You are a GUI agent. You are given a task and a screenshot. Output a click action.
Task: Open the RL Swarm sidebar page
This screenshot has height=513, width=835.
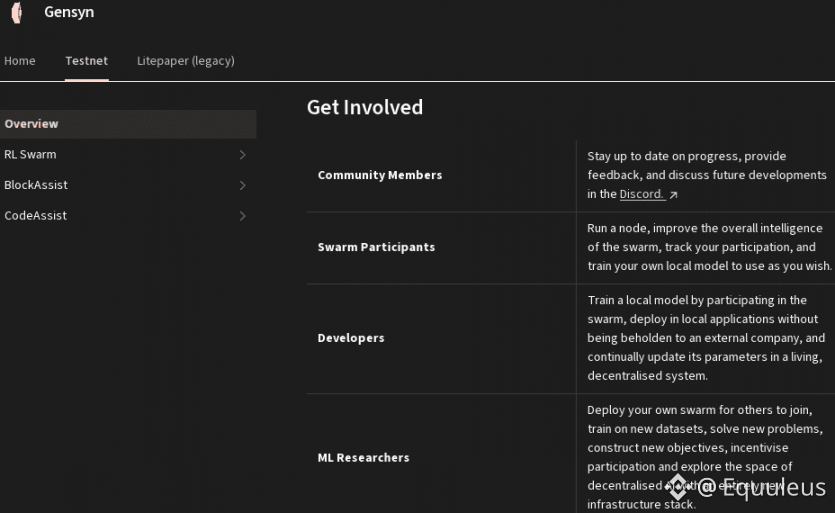click(31, 155)
